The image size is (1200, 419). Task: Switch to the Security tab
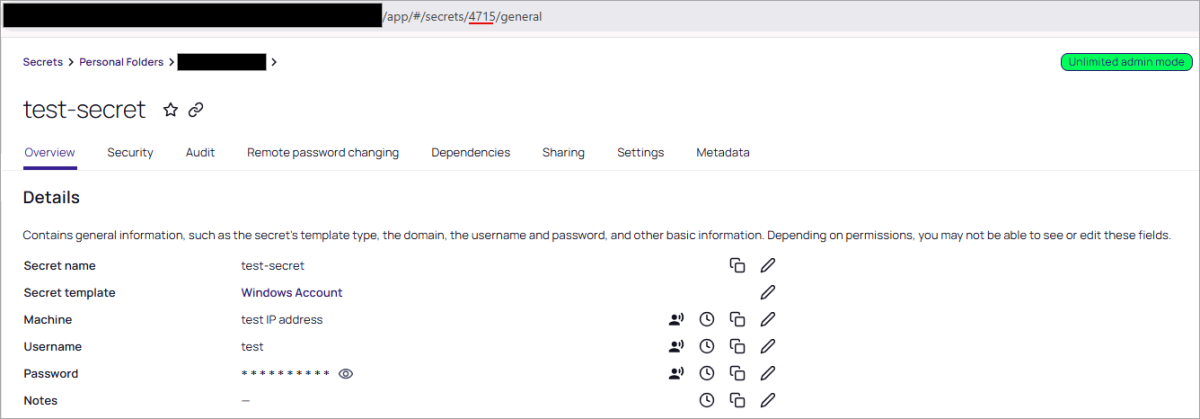point(130,153)
